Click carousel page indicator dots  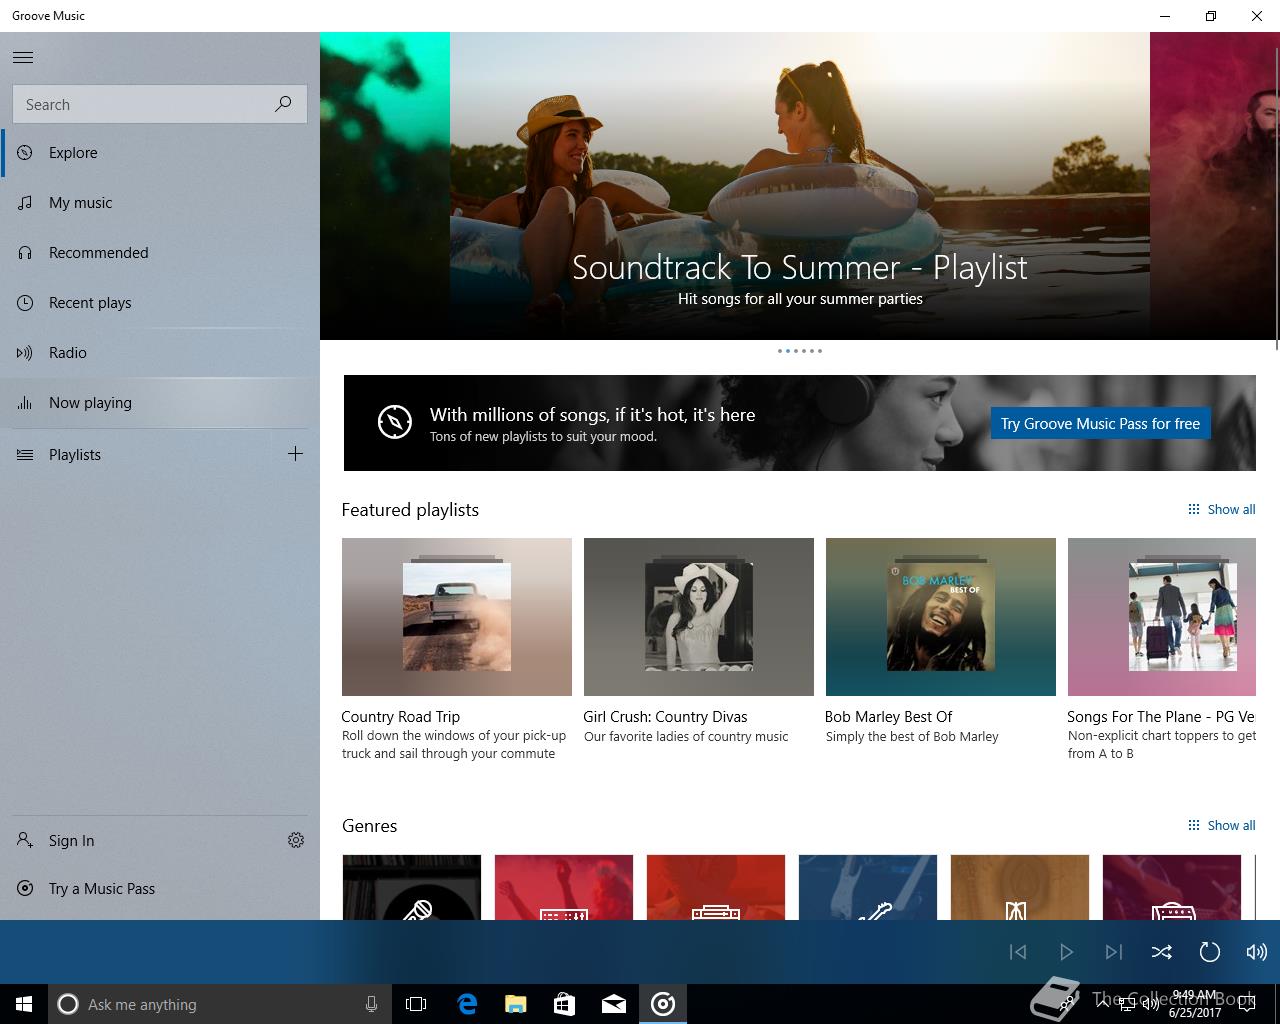pyautogui.click(x=800, y=351)
